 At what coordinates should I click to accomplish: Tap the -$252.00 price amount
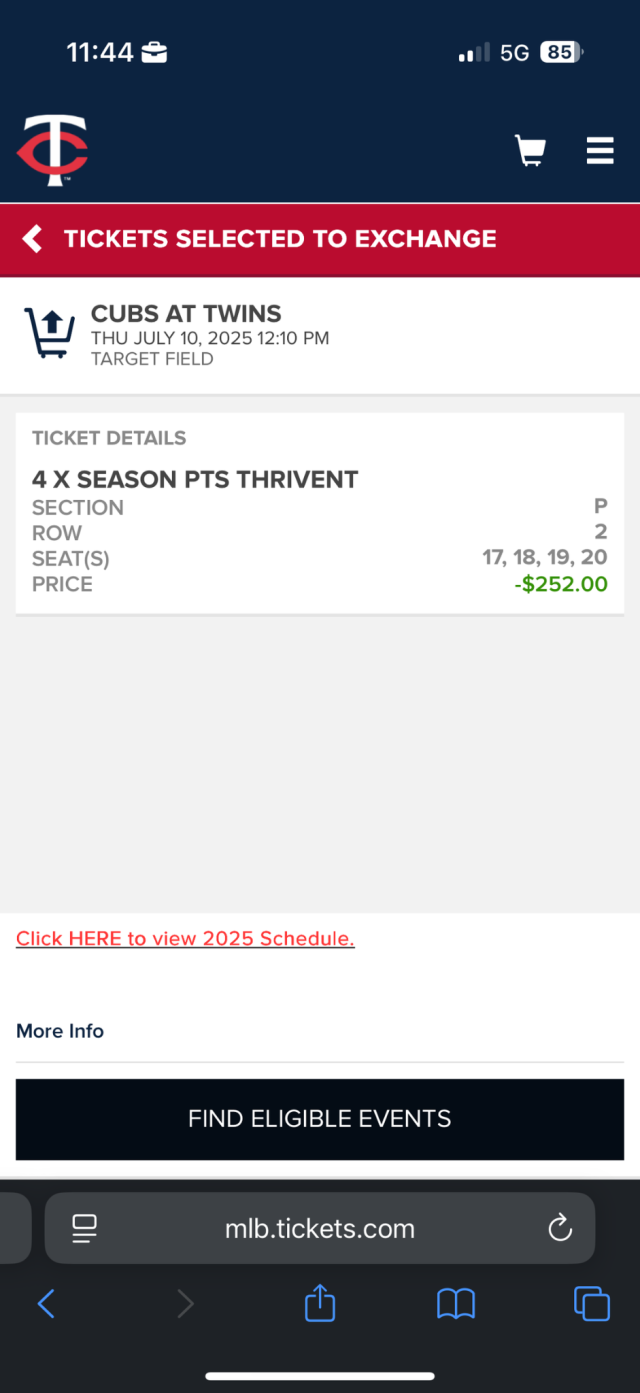click(x=561, y=584)
